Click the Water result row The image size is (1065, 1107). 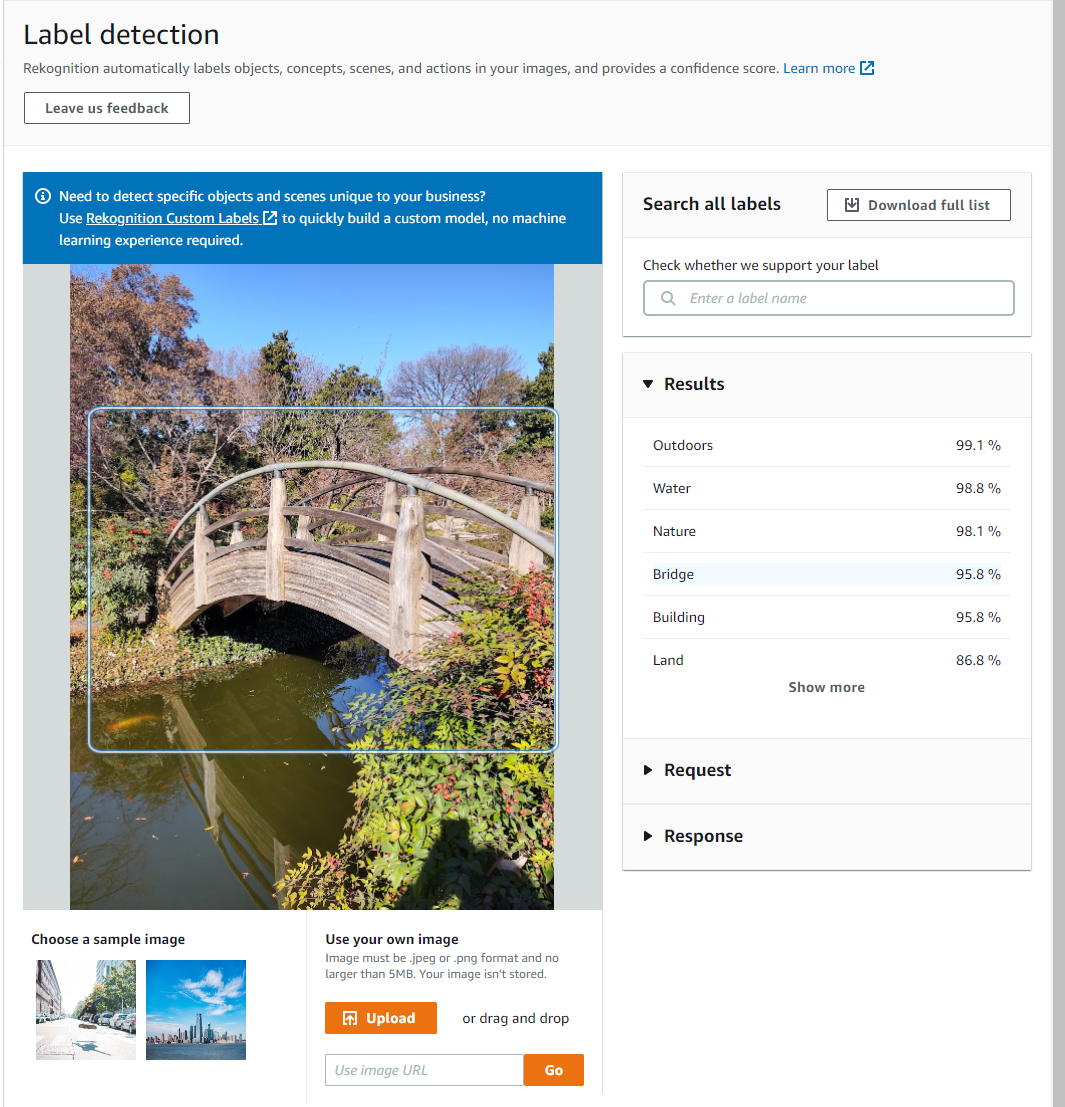(826, 489)
